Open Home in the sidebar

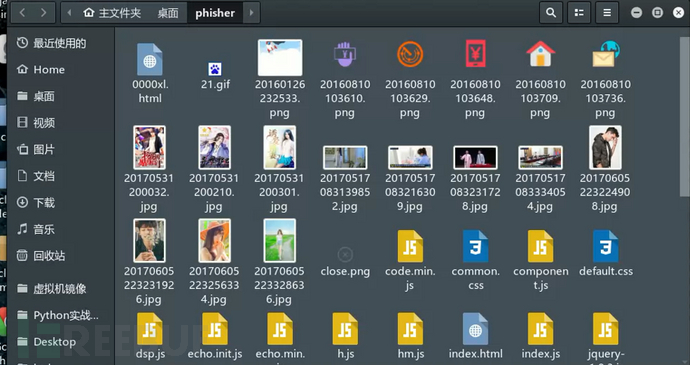point(61,70)
